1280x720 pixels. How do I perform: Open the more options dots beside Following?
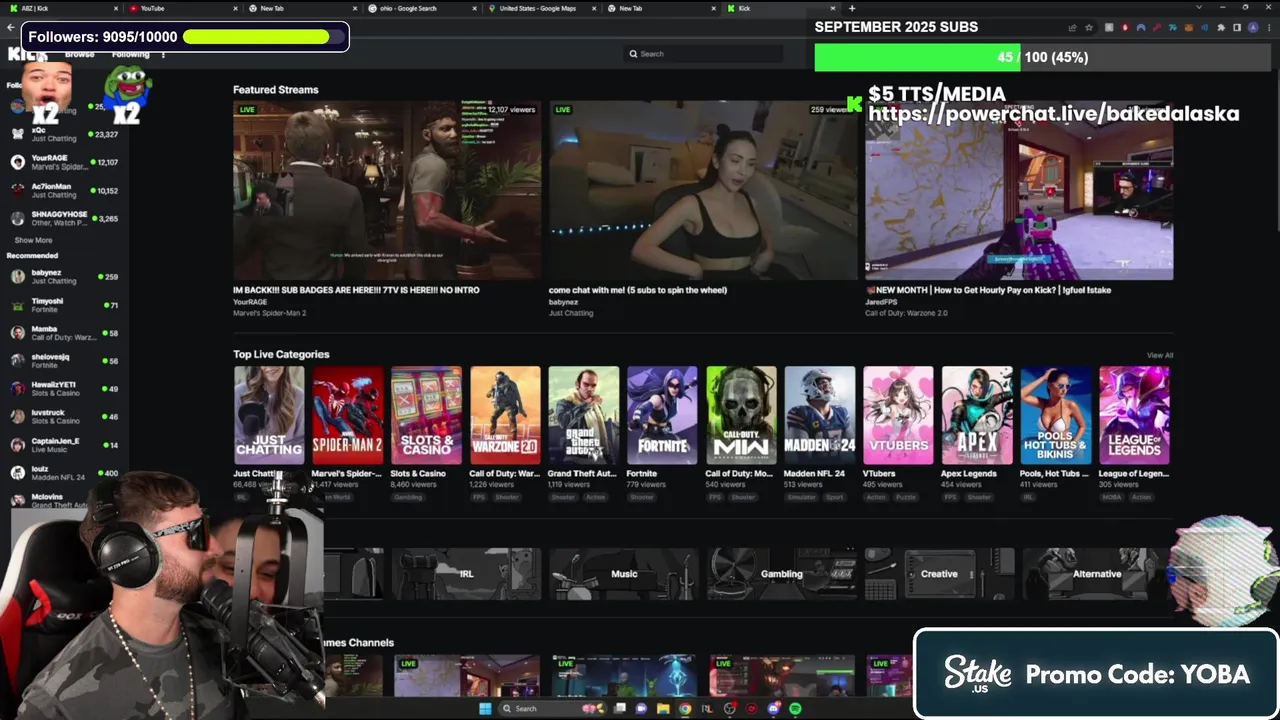163,54
